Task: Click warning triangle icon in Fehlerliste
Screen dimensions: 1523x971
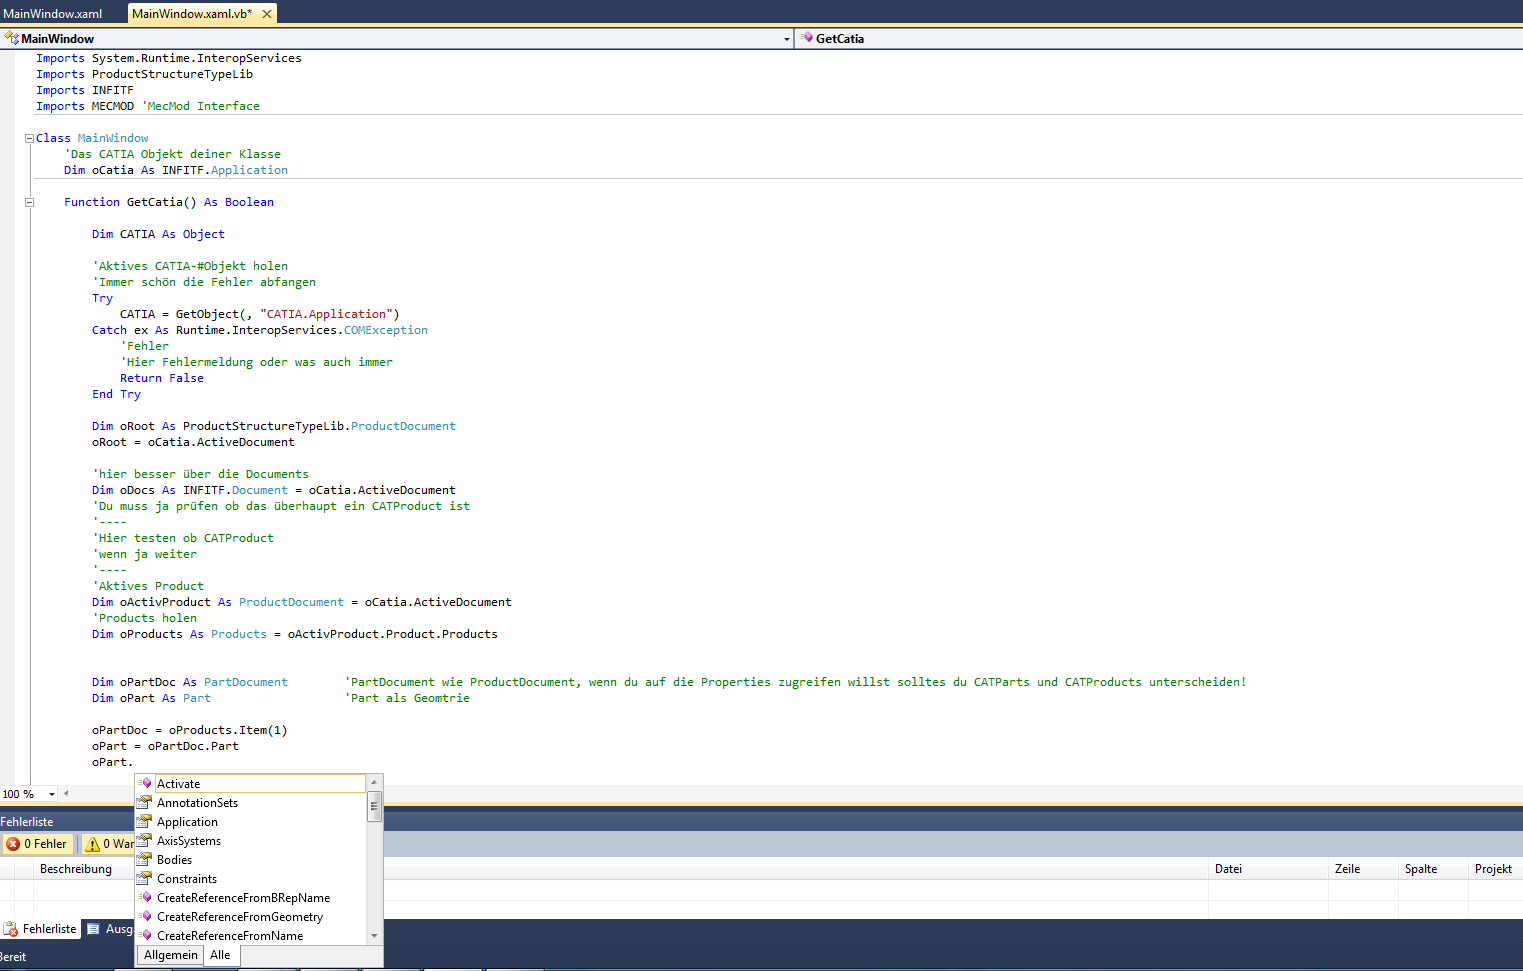Action: [x=93, y=844]
